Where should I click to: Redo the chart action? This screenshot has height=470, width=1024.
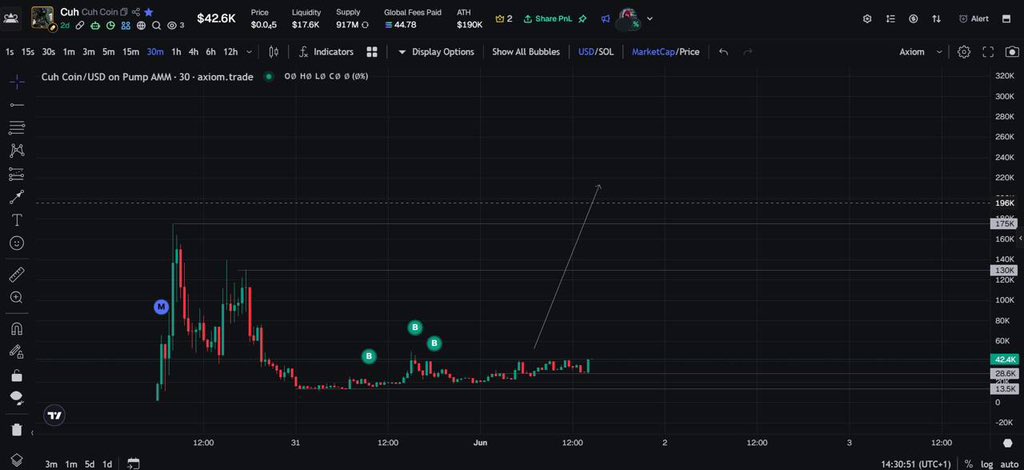click(x=748, y=52)
